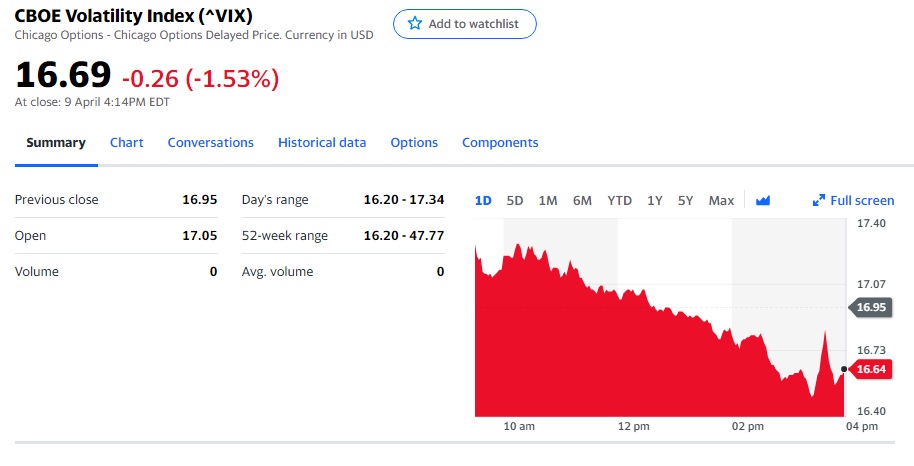
Task: Select the 5D chart range
Action: pos(515,201)
